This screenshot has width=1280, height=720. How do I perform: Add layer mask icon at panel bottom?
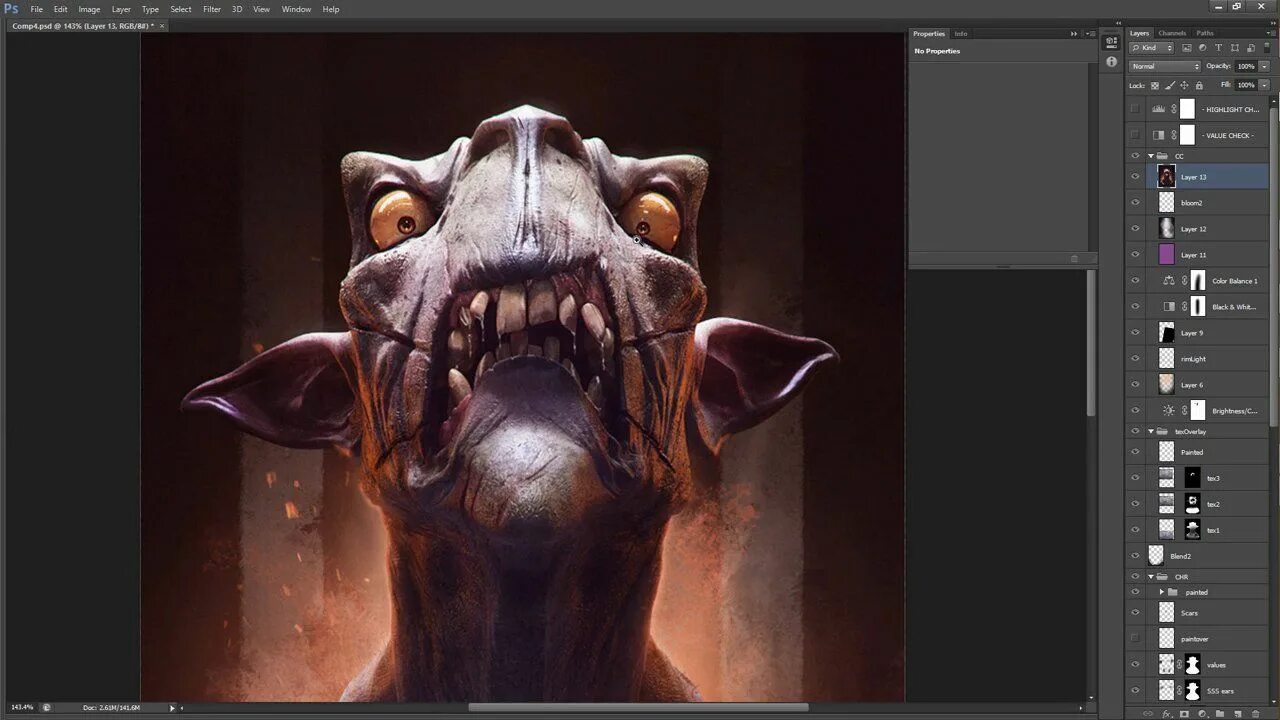(1184, 714)
